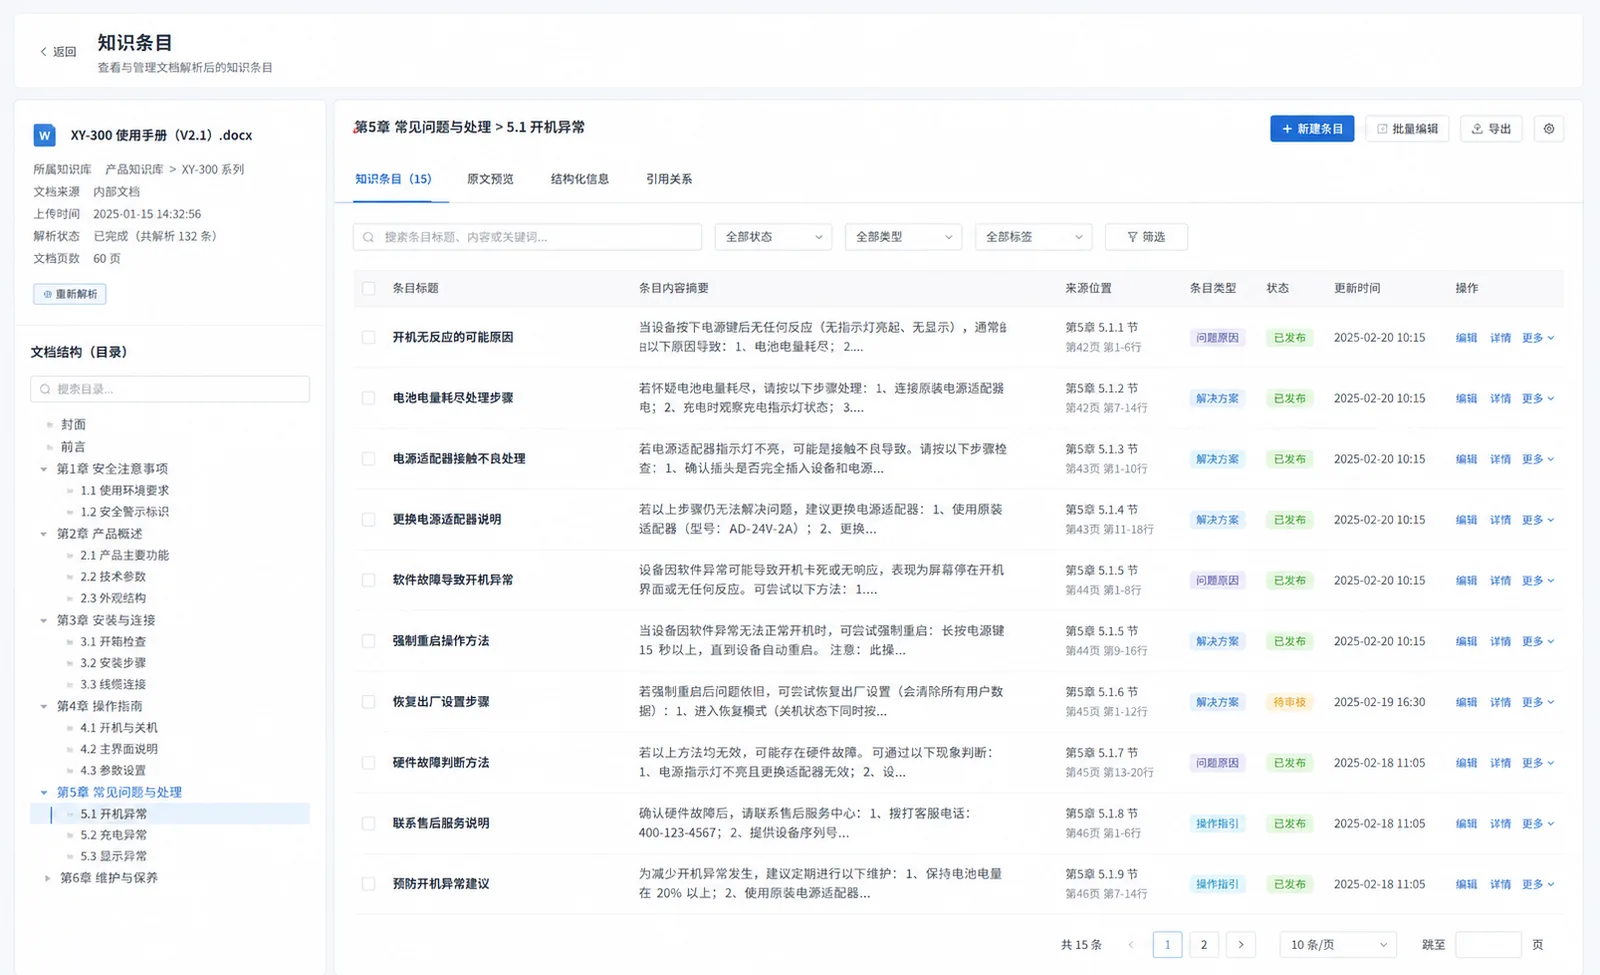Open 更多 menu for 开机无反应的可能原因 row
Screen dimensions: 1600x975
(x=1538, y=338)
